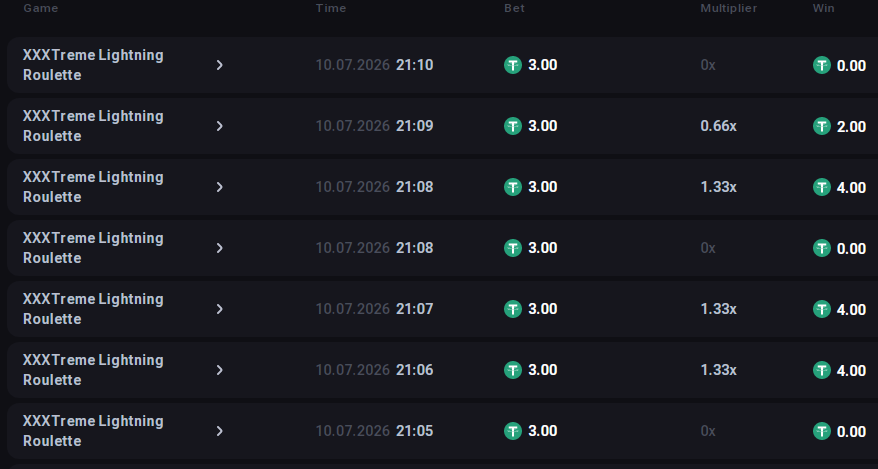This screenshot has height=469, width=878.
Task: Open XXXTreme Lightning Roulette game from 21:06 row
Action: 93,370
